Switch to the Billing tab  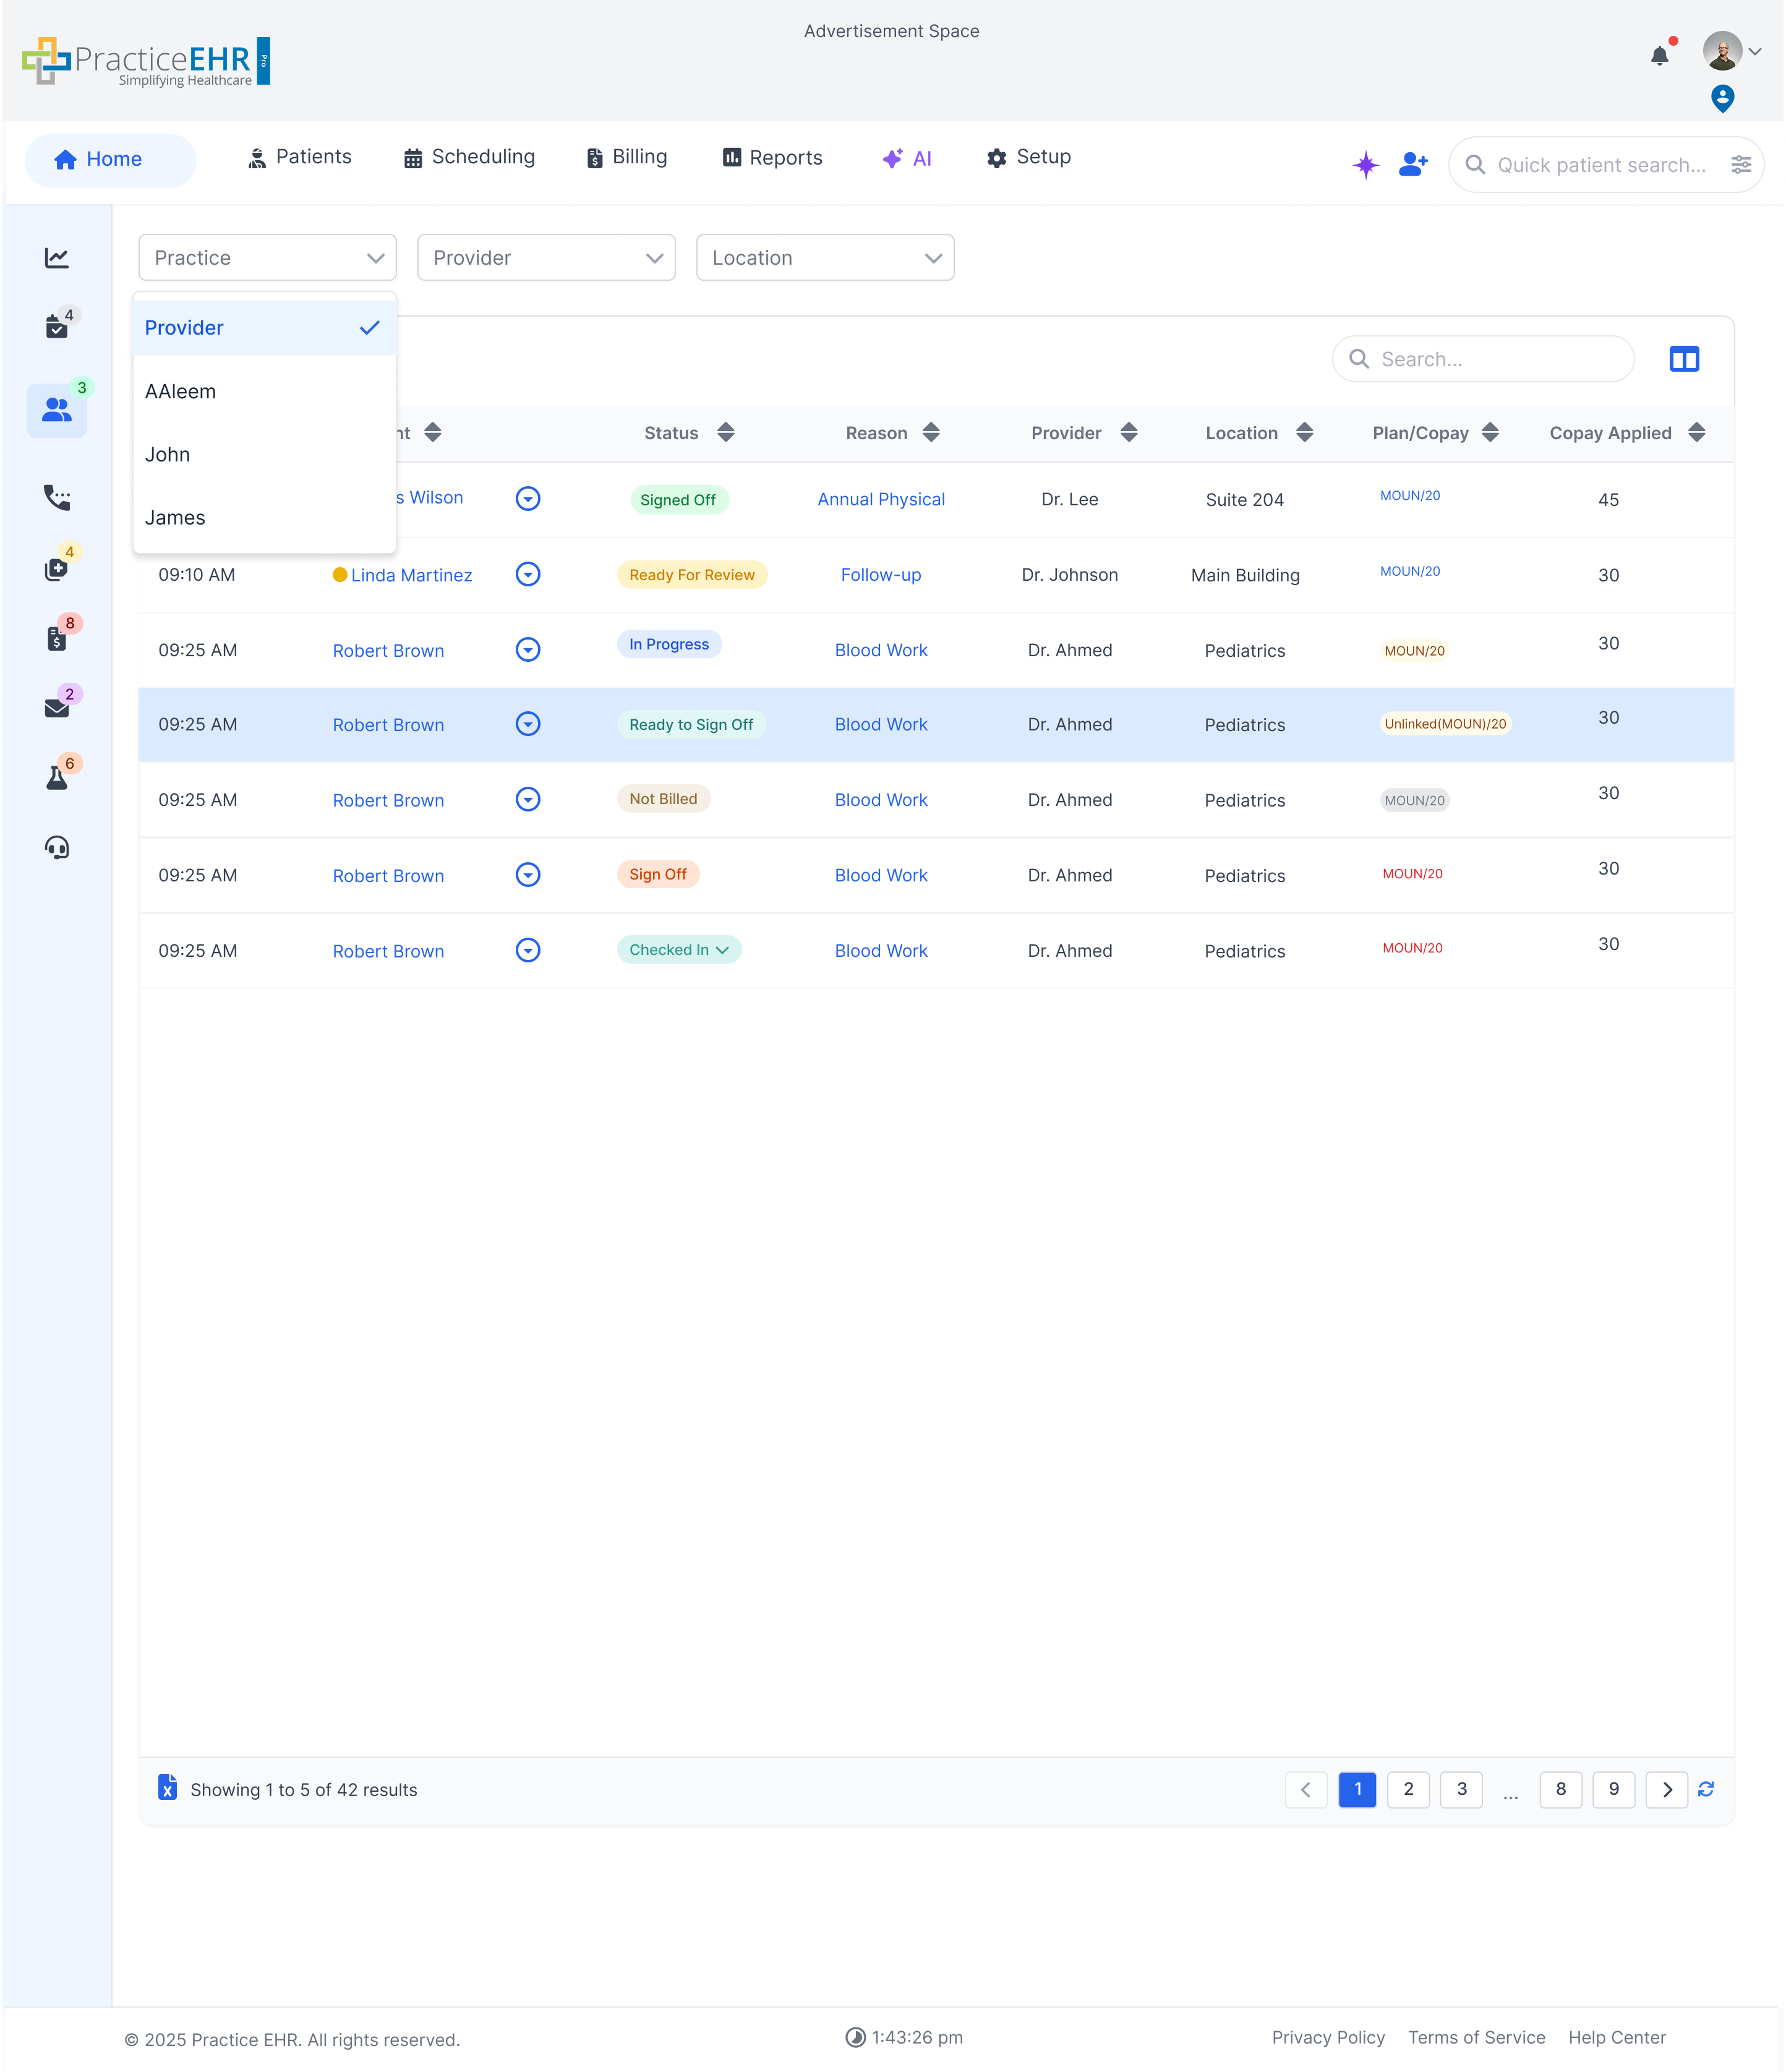[626, 157]
